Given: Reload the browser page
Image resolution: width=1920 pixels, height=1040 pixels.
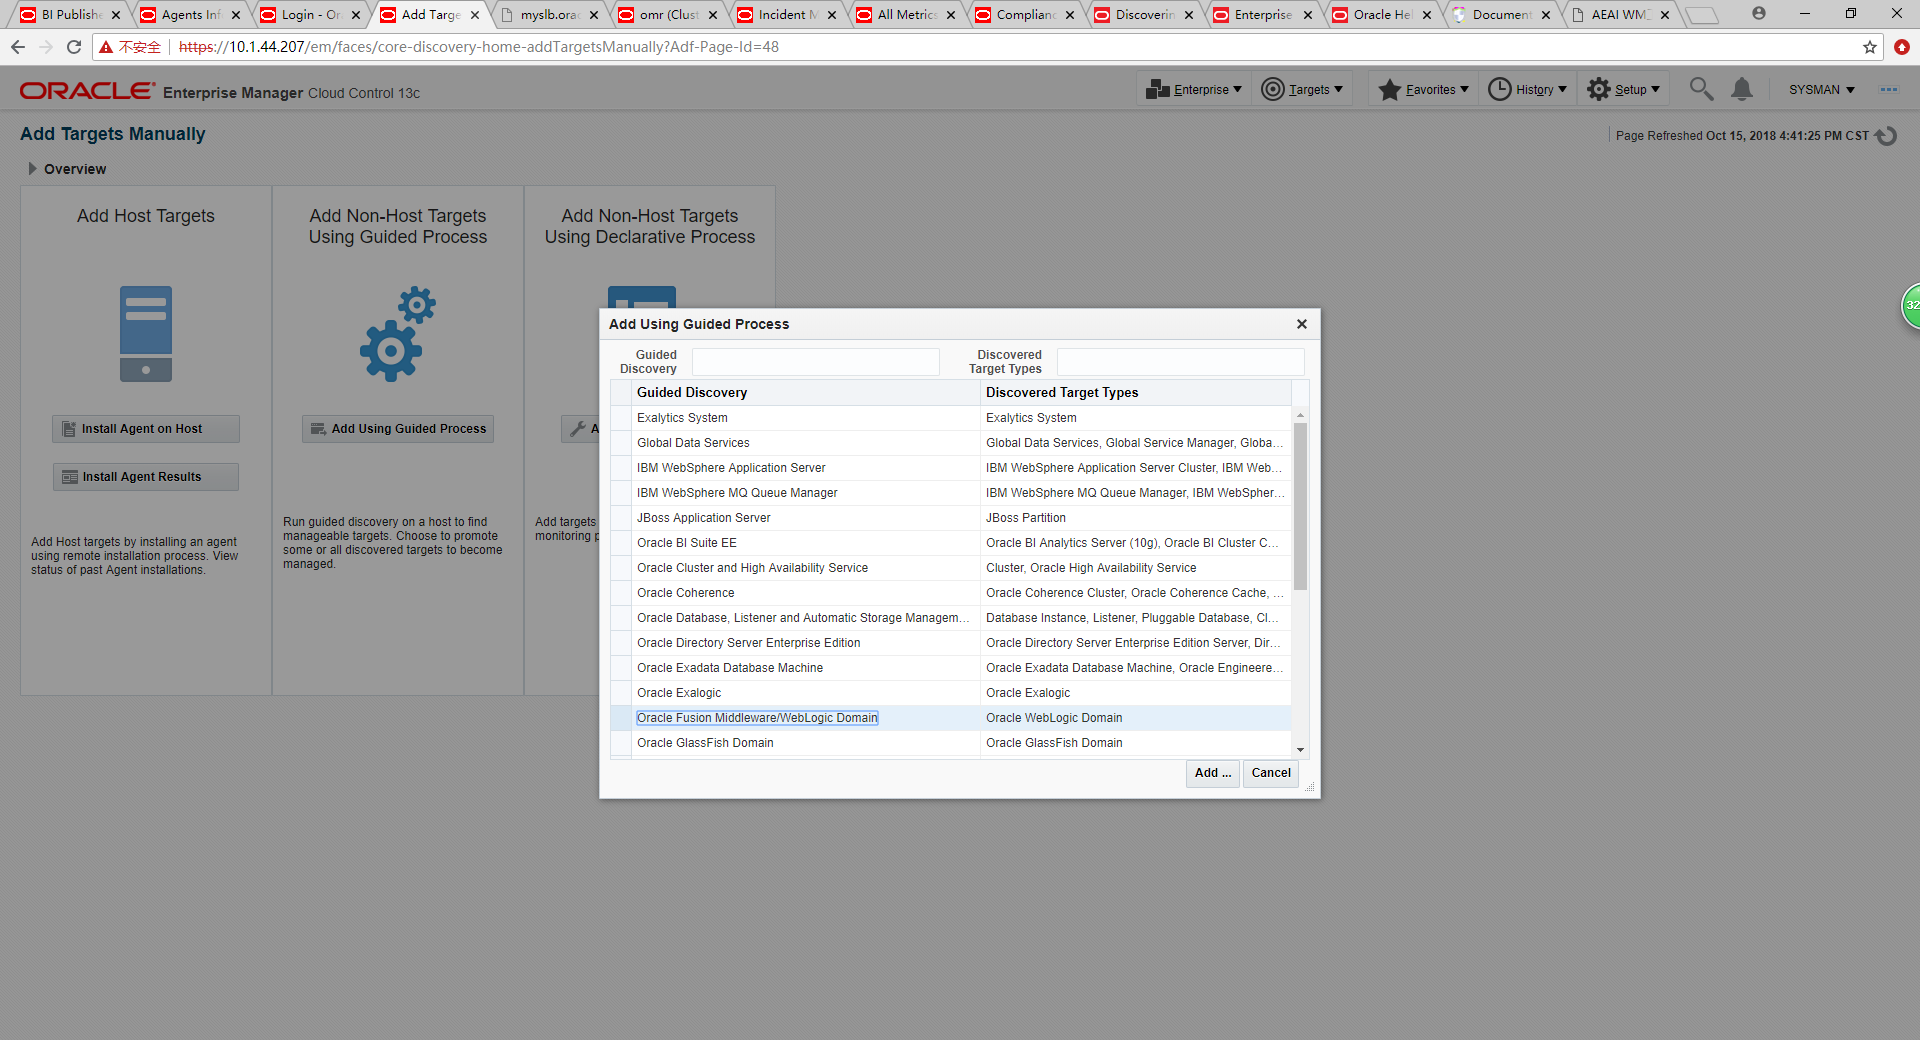Looking at the screenshot, I should 74,47.
